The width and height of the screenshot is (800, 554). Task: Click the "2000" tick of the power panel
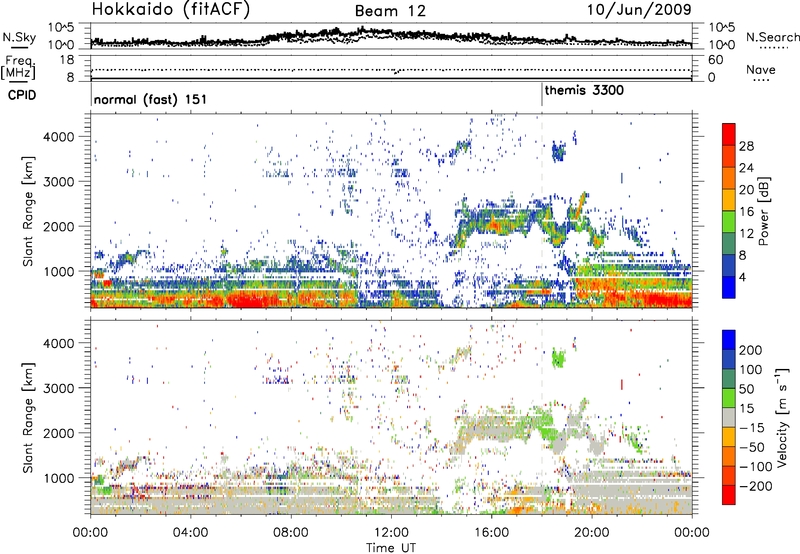tap(58, 226)
